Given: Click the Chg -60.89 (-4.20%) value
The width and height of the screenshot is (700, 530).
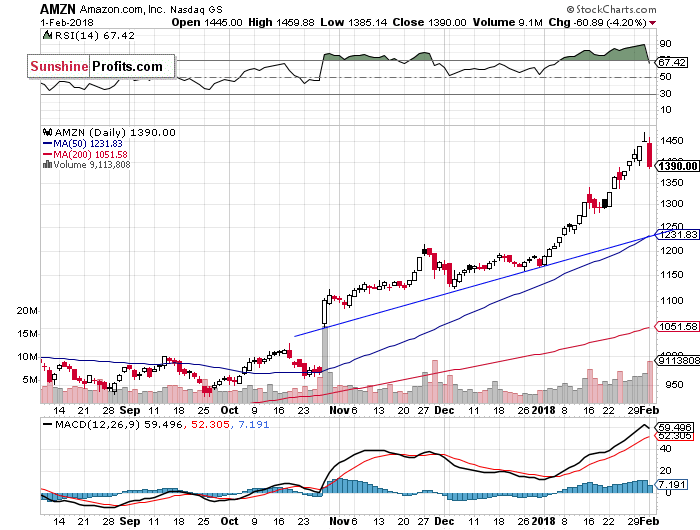Looking at the screenshot, I should [597, 22].
